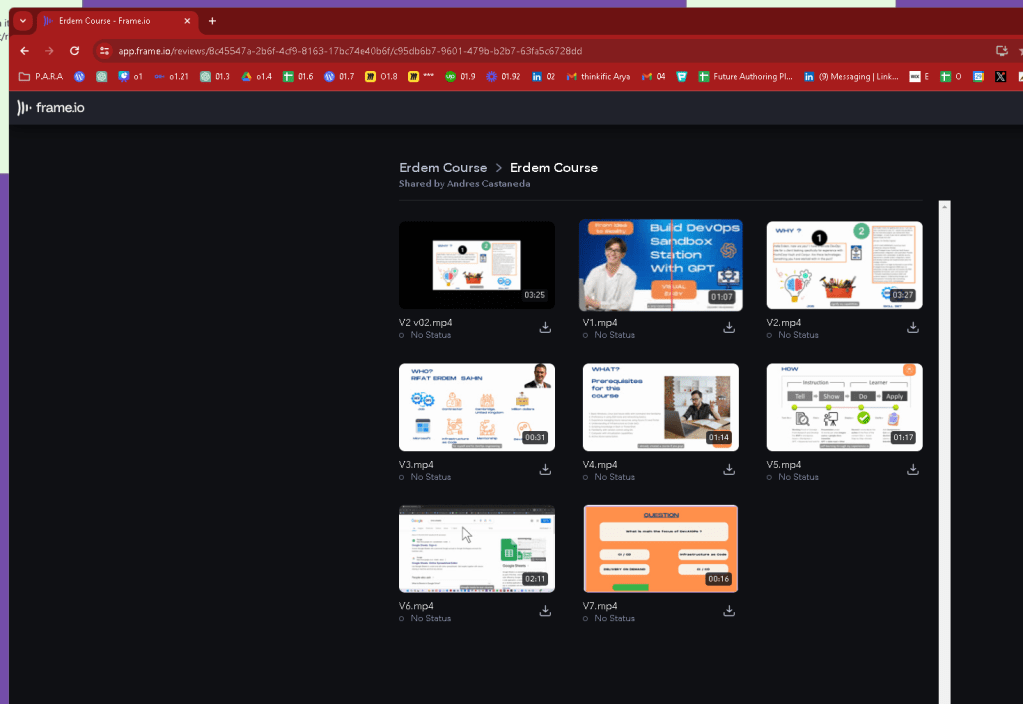
Task: Select the Erdem Course - Frame.io browser tab
Action: 117,21
